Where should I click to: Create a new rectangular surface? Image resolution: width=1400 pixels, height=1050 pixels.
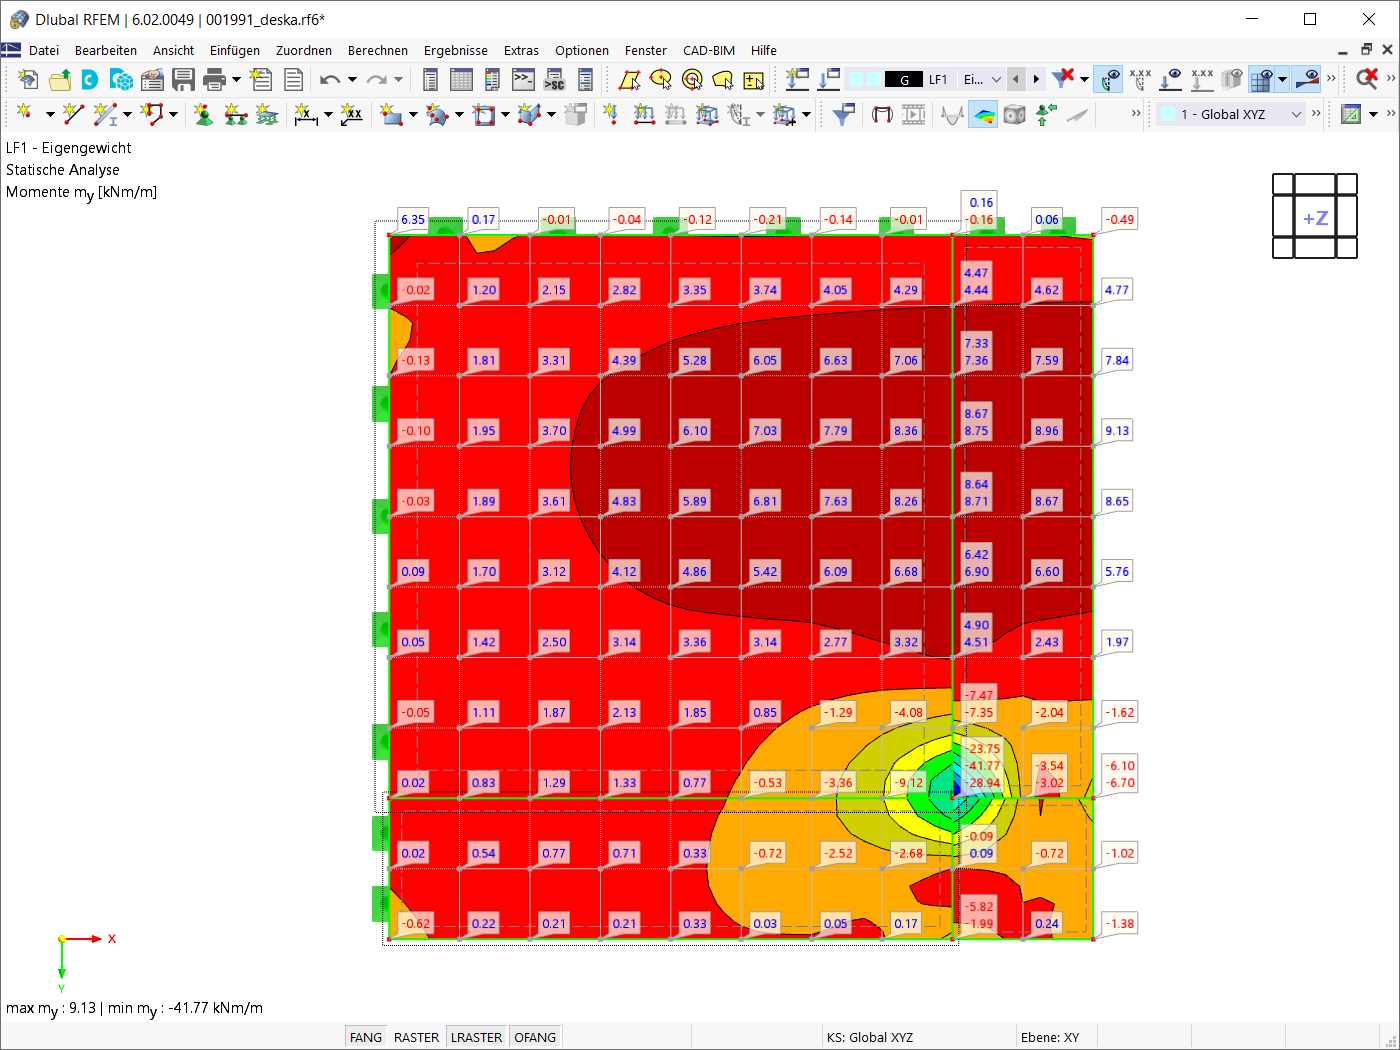[x=390, y=114]
